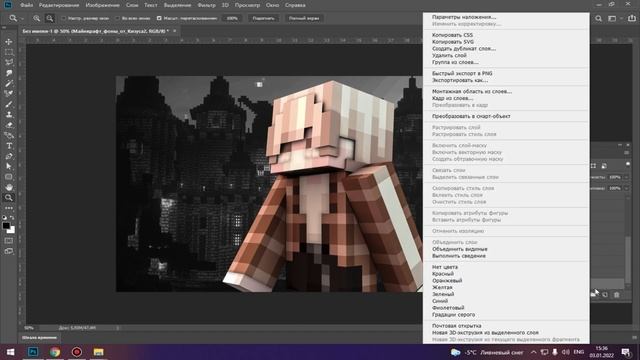Click the Полный экран button

[x=304, y=18]
